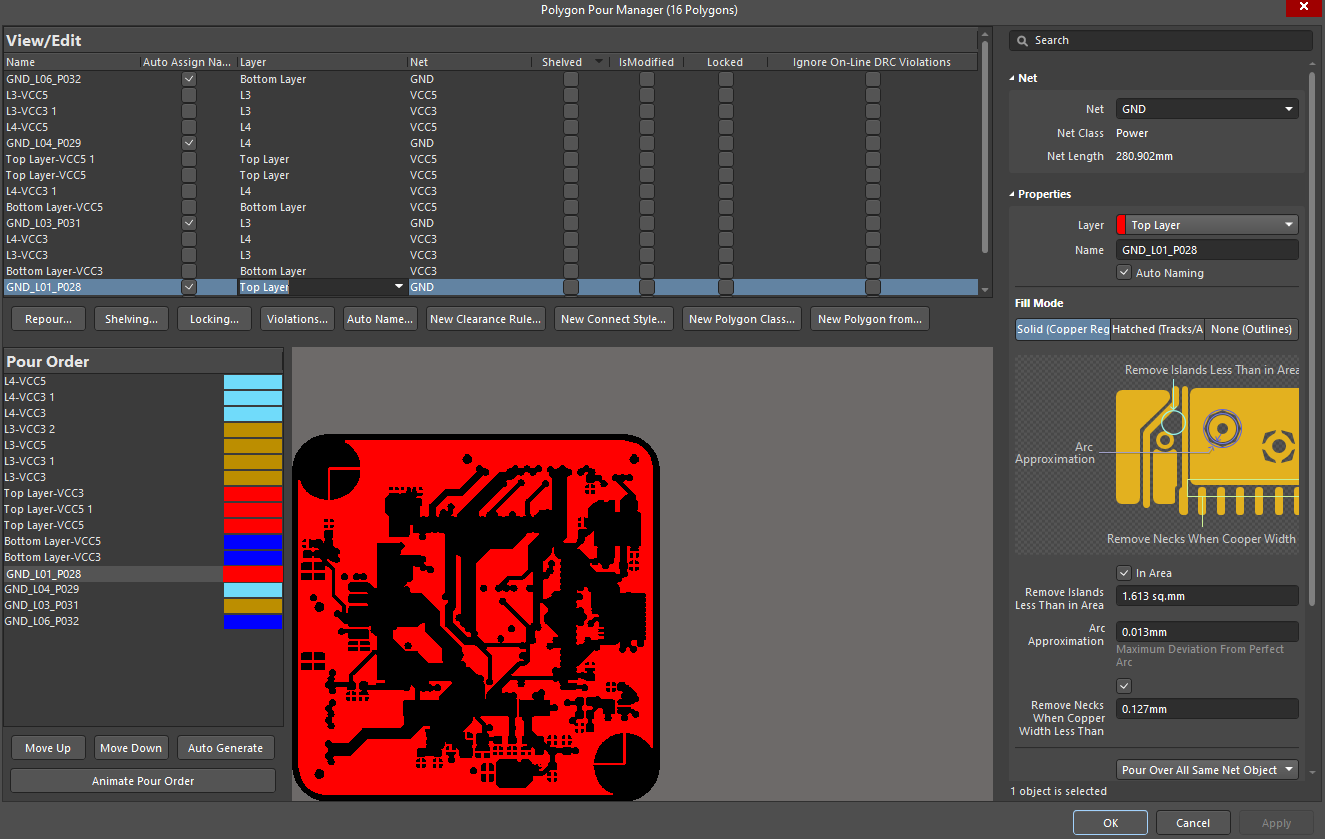The height and width of the screenshot is (839, 1325).
Task: Disable the Auto Naming checkbox
Action: coord(1123,272)
